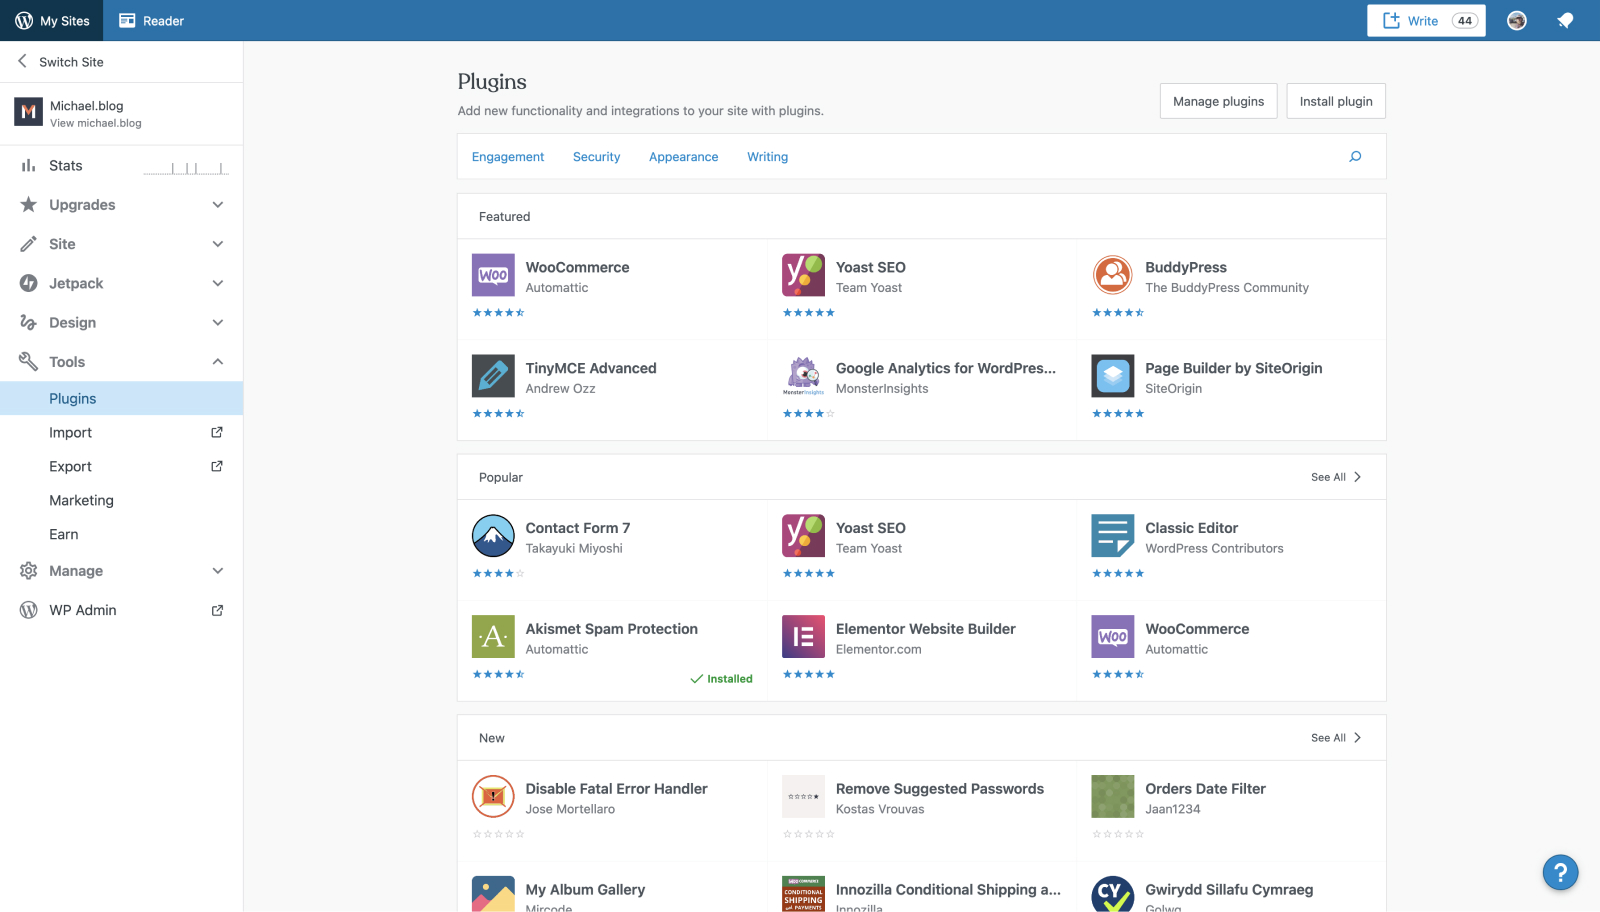Click the Gwirydd Sillafu Cymraeg plugin title

point(1229,889)
